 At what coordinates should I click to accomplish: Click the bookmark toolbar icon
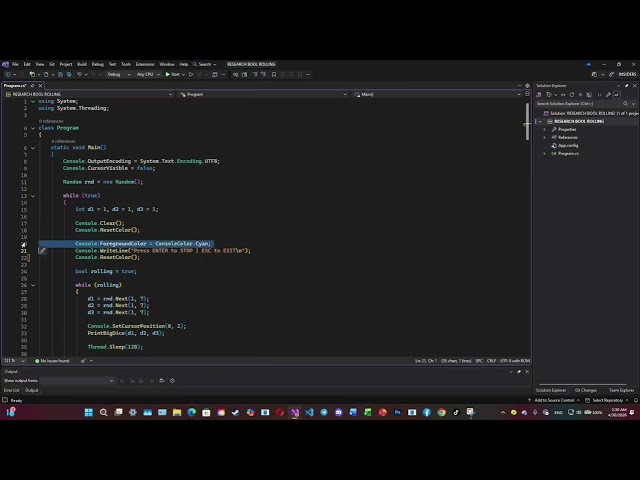pos(274,74)
